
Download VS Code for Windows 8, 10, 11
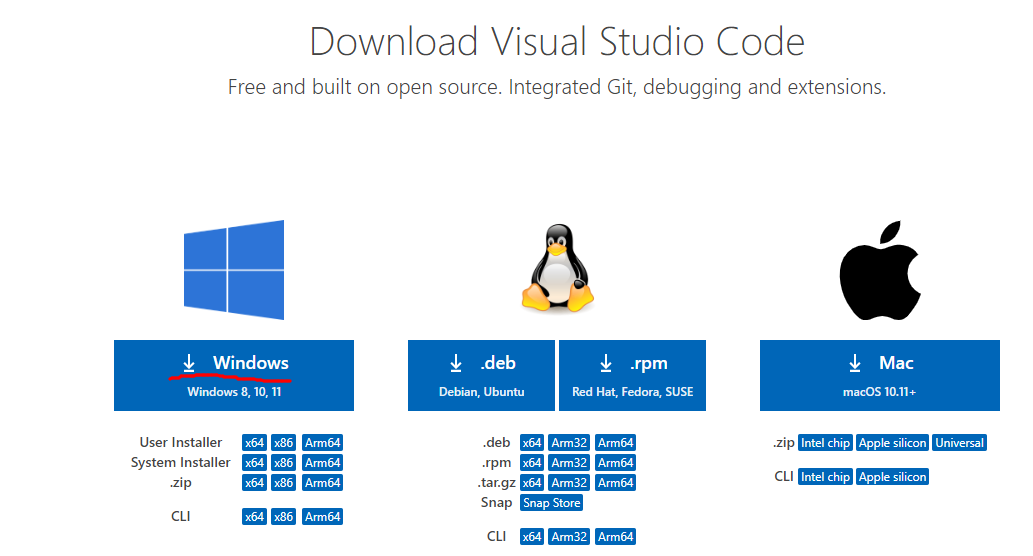coord(234,375)
